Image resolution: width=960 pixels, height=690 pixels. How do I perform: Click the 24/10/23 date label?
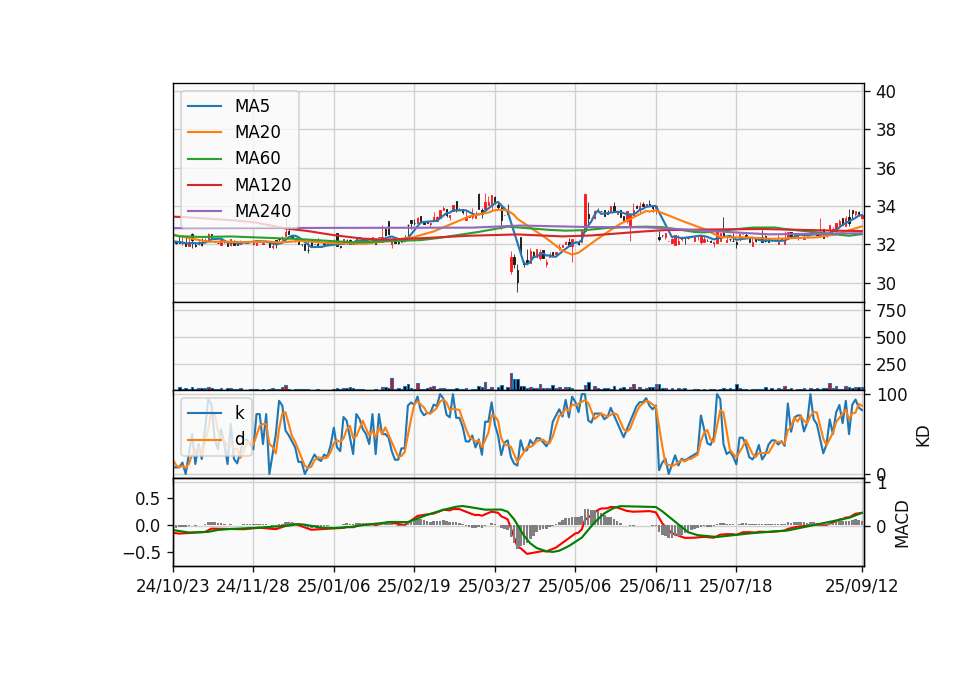[173, 586]
